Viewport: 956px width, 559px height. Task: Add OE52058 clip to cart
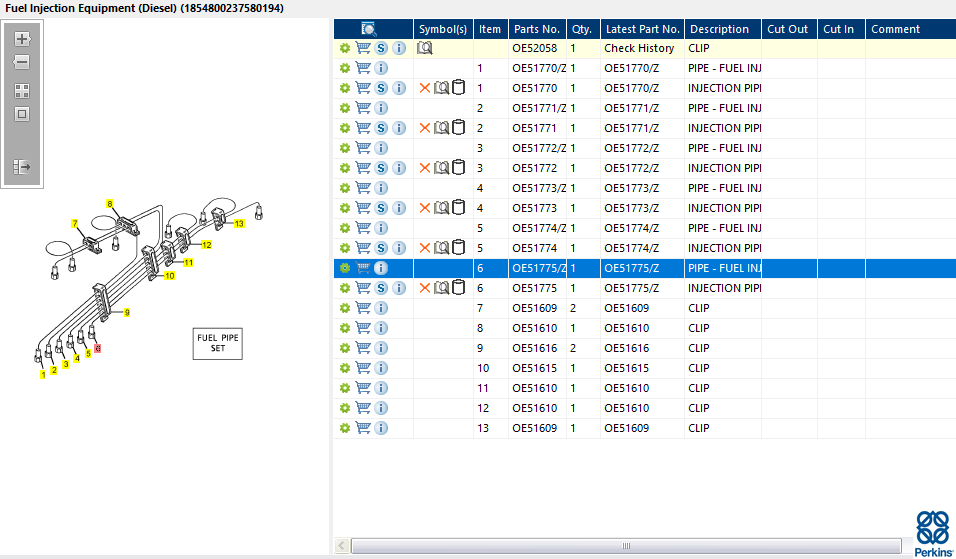[x=363, y=48]
